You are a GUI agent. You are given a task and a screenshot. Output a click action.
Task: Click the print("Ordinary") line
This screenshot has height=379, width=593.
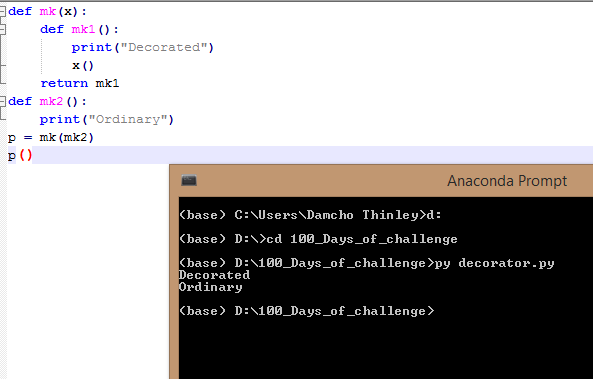pos(107,120)
